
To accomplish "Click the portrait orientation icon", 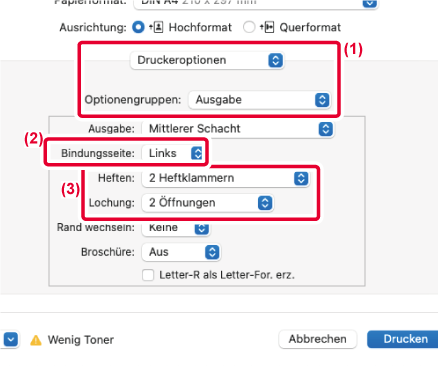I will coord(156,27).
